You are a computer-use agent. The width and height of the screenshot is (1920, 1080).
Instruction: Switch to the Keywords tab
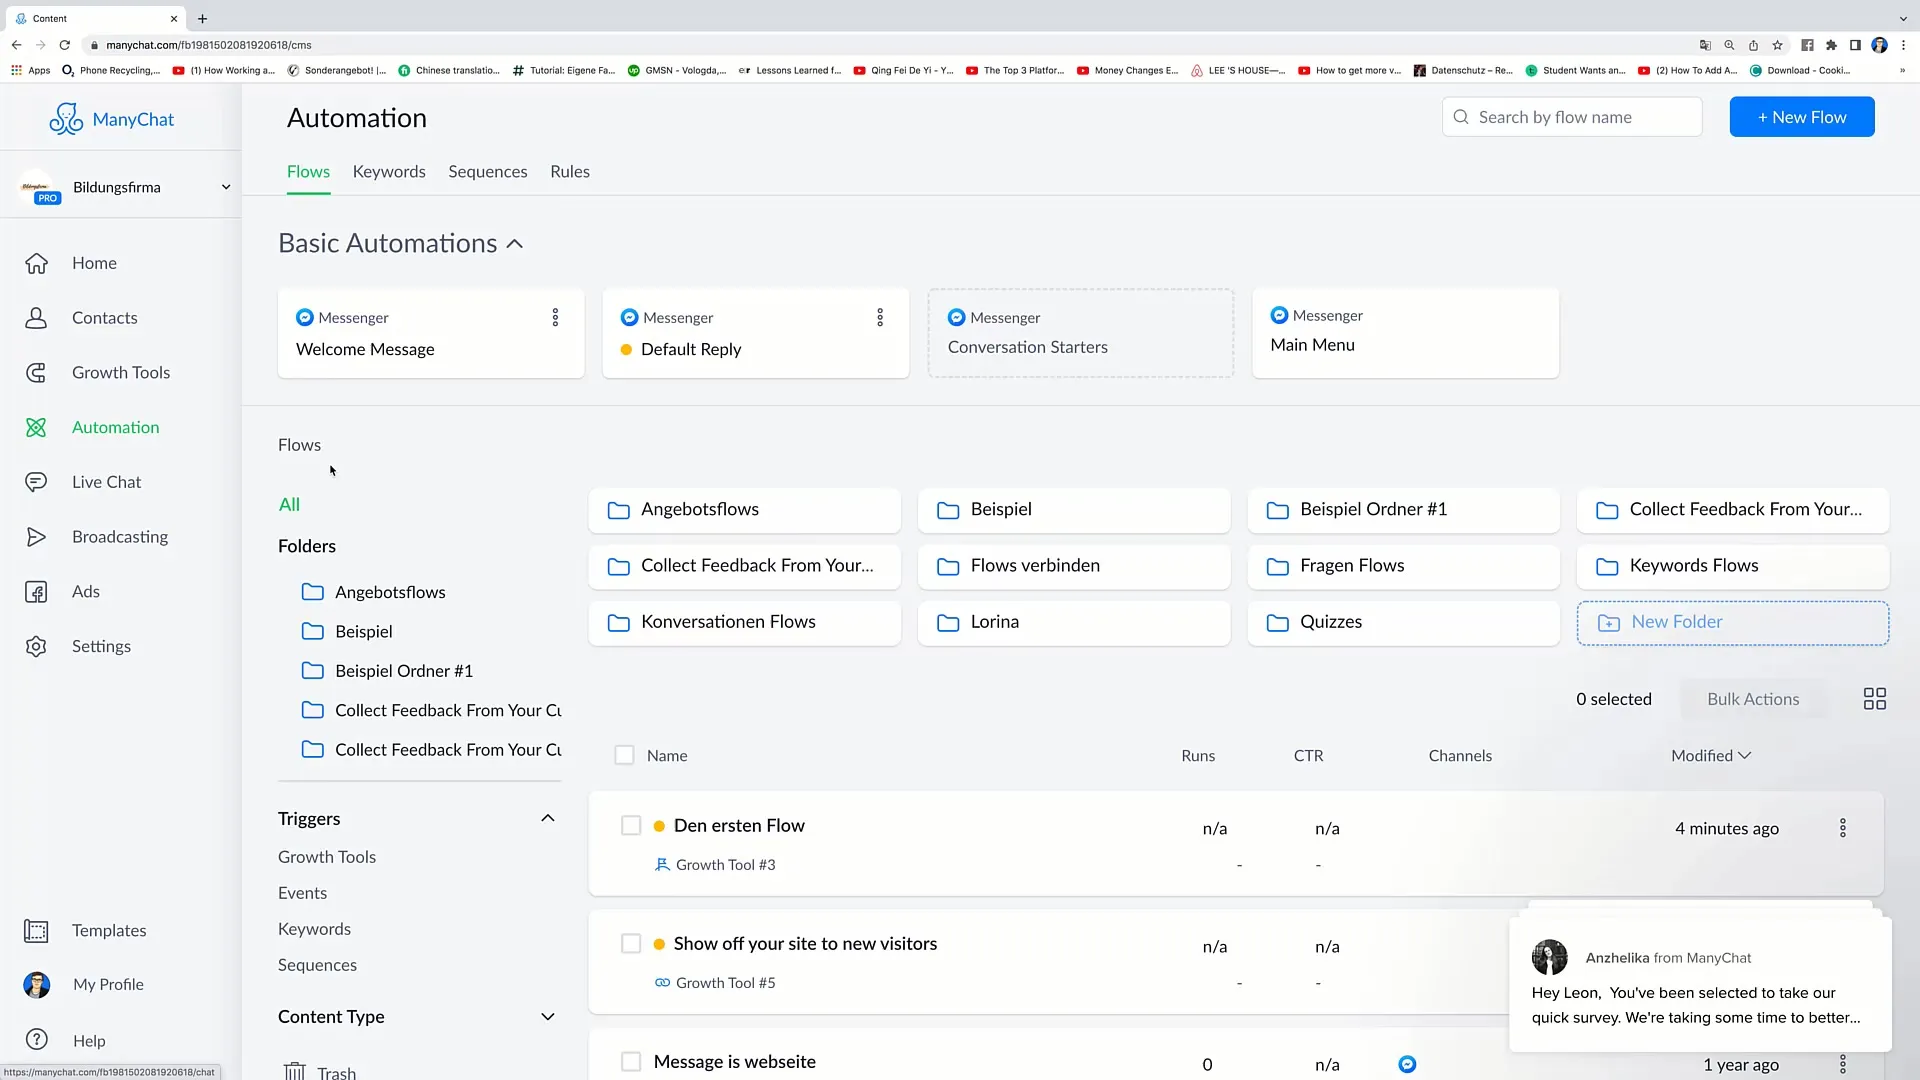point(389,172)
